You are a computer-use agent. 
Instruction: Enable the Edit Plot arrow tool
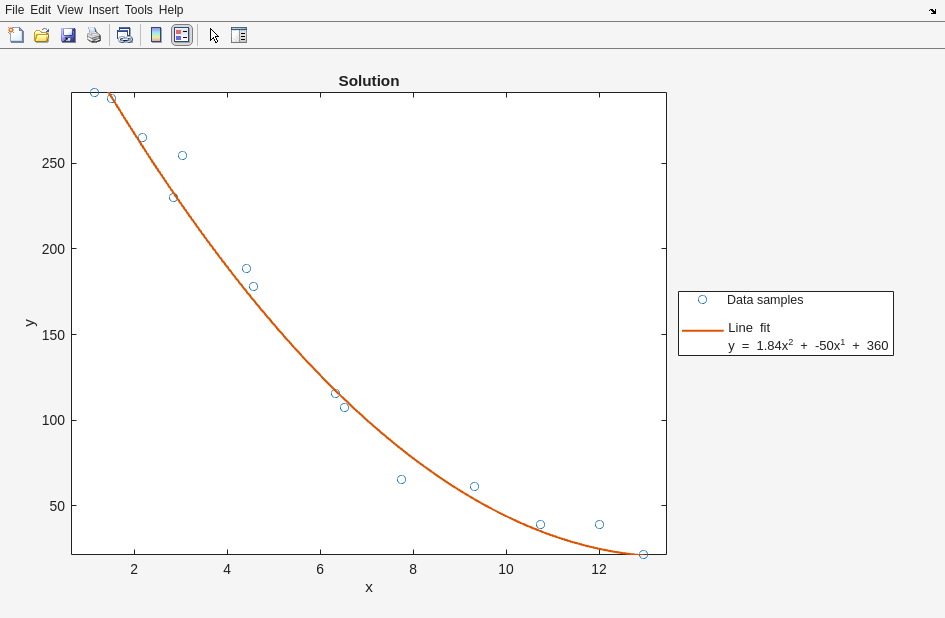click(214, 35)
